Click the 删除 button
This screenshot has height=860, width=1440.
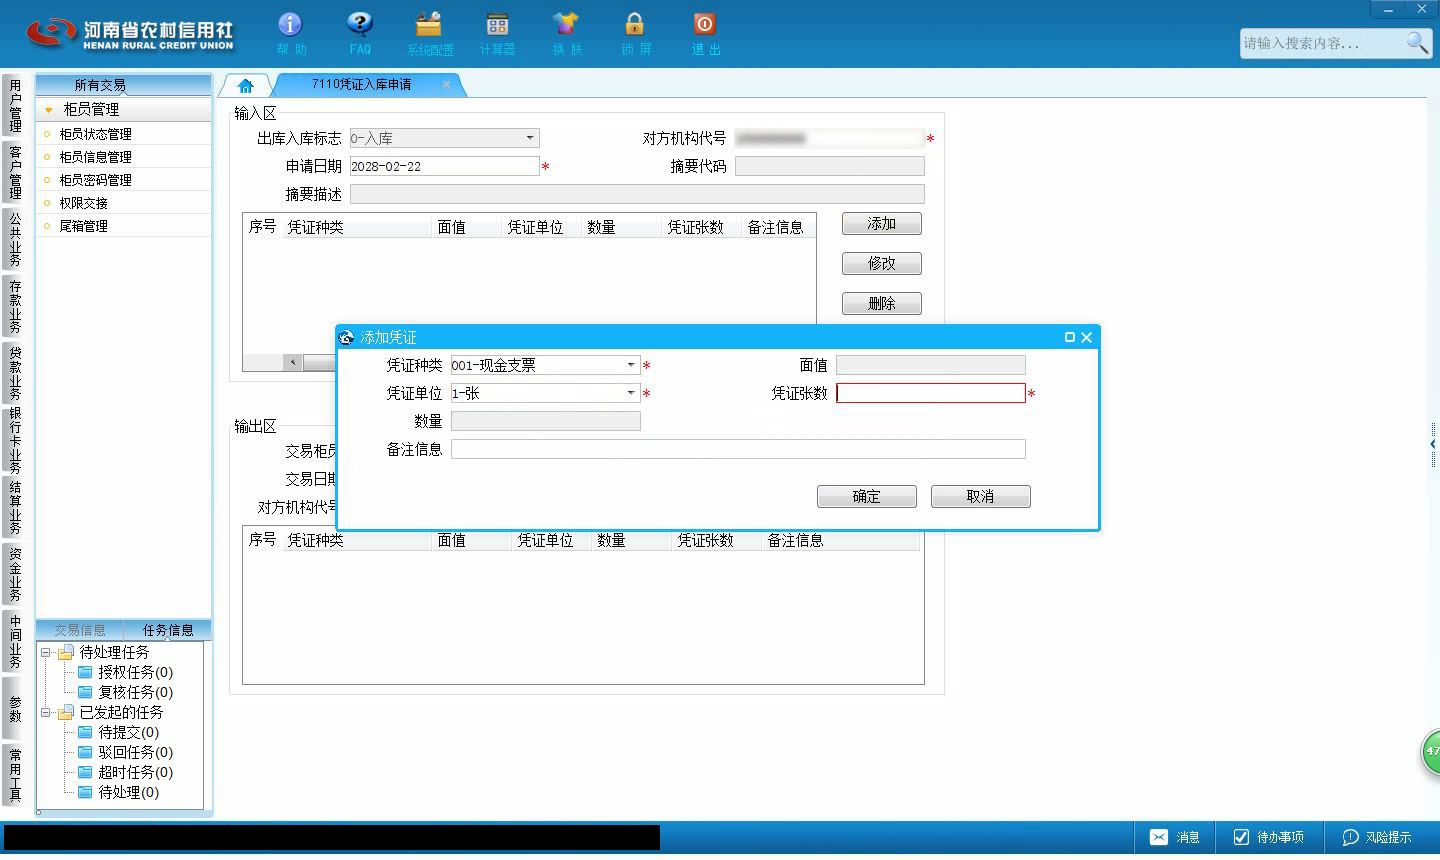[x=882, y=303]
